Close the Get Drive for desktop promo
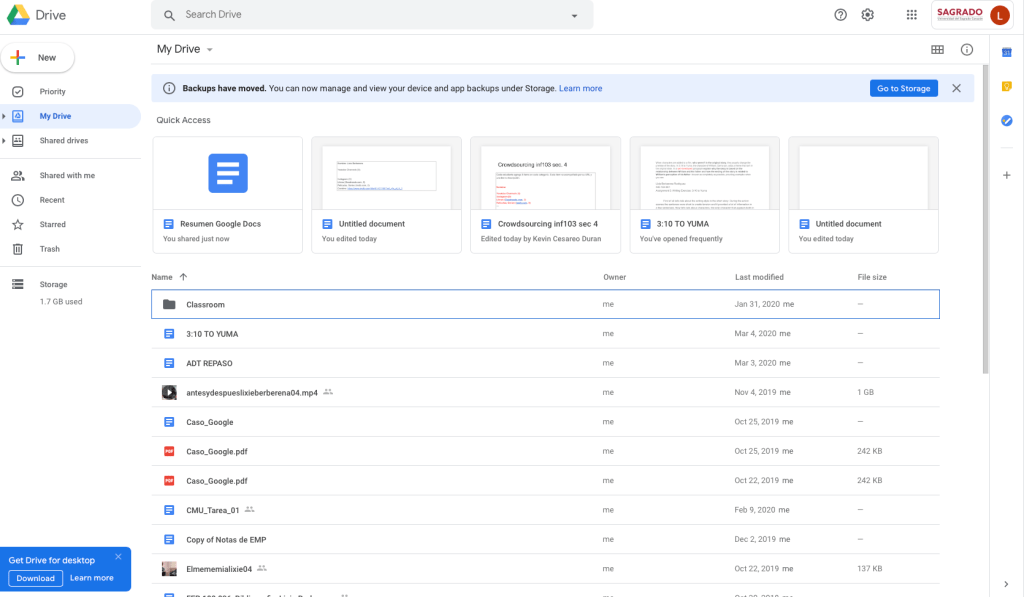 (x=118, y=557)
